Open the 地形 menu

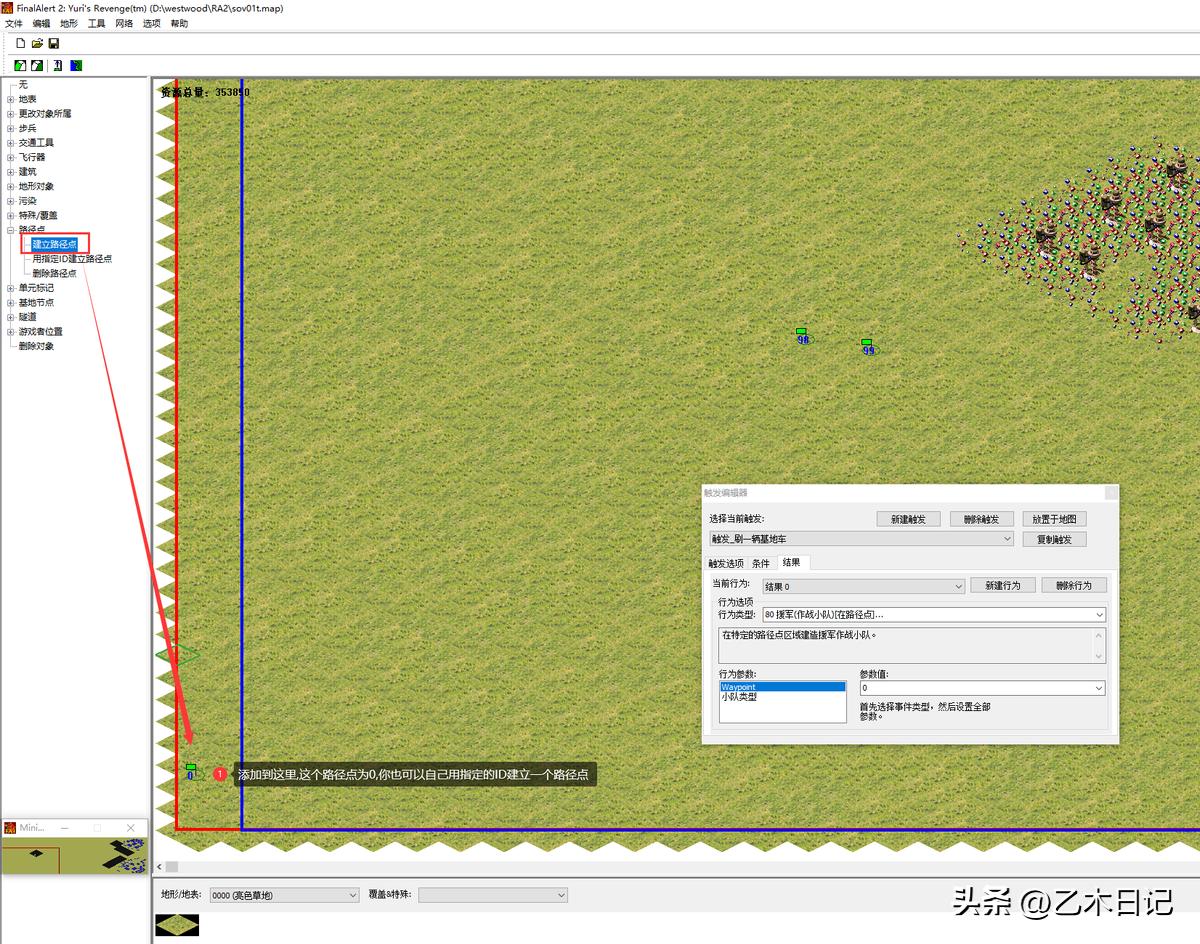click(x=69, y=23)
